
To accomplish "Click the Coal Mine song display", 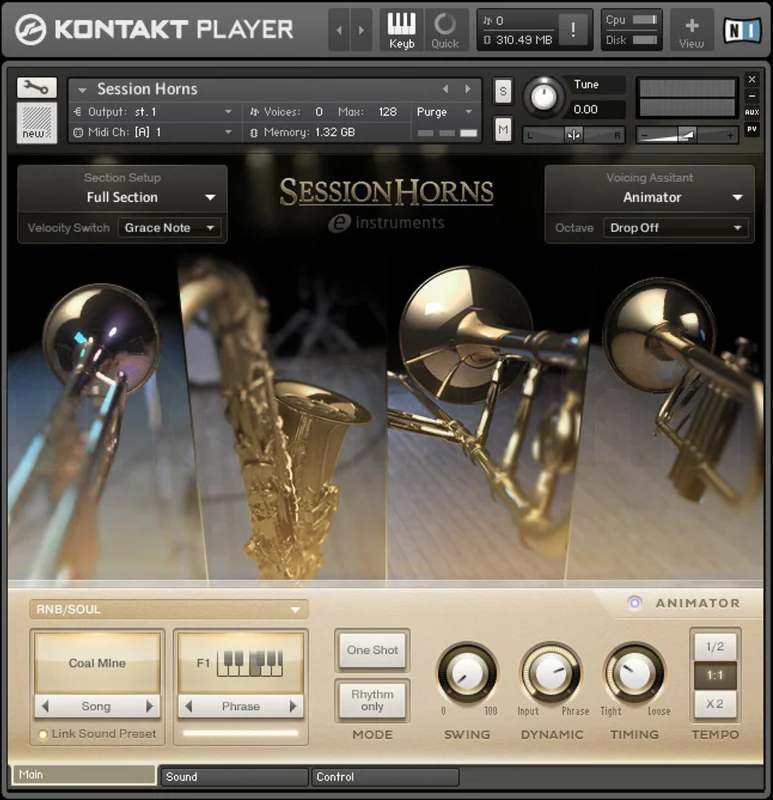I will [x=97, y=663].
